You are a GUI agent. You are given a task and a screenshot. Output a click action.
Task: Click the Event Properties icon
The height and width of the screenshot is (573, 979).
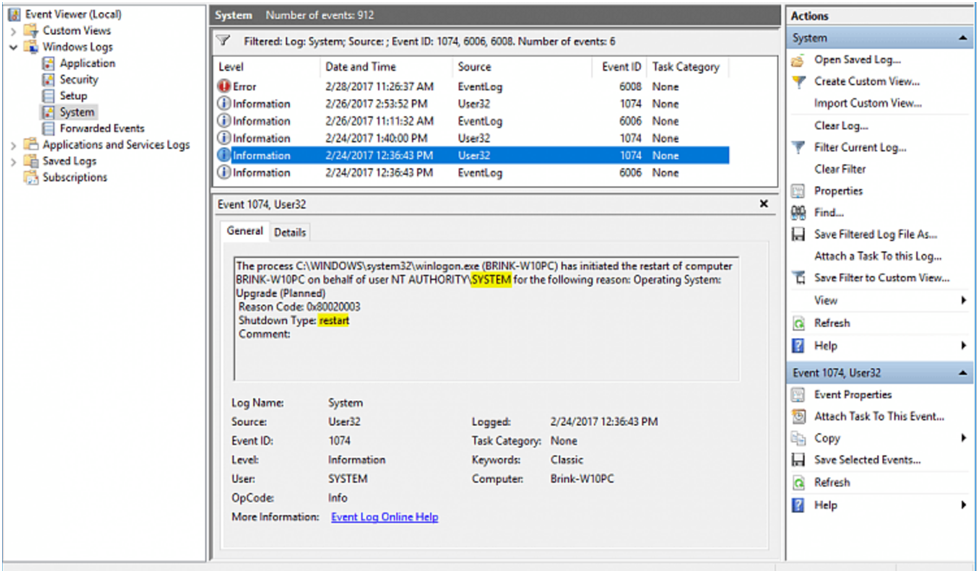coord(798,394)
